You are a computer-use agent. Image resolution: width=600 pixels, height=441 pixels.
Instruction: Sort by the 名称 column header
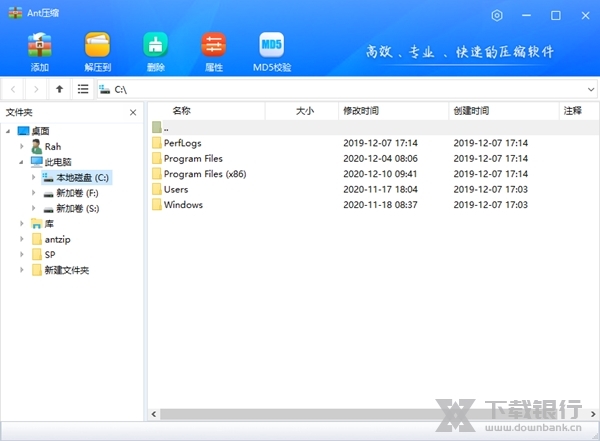pos(207,111)
